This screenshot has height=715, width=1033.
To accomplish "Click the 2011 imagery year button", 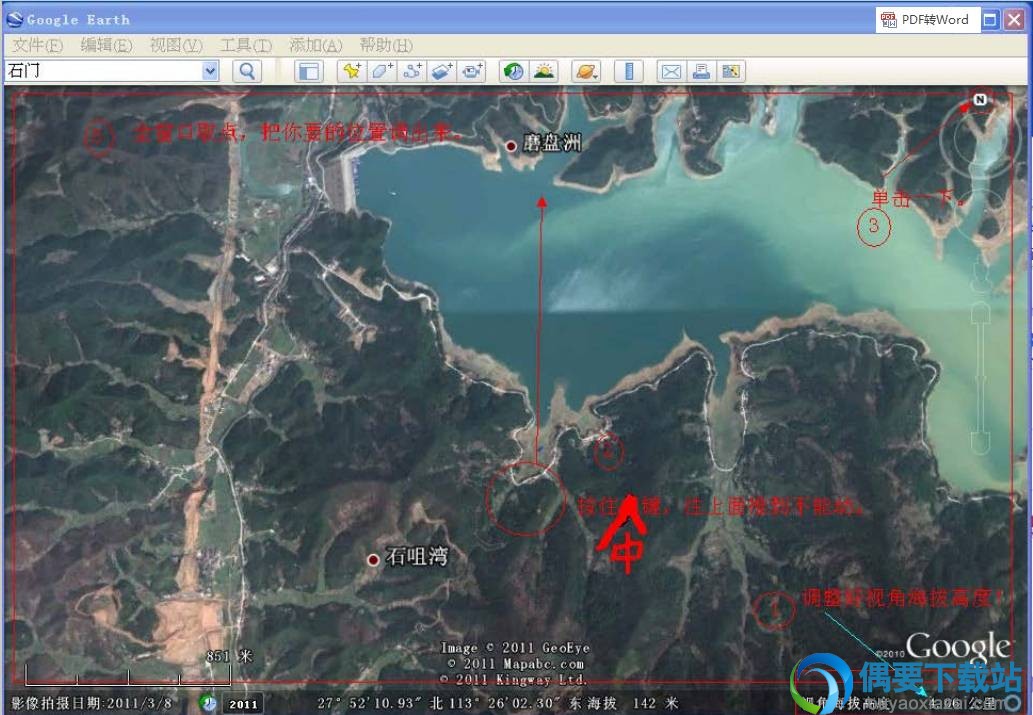I will pyautogui.click(x=243, y=704).
